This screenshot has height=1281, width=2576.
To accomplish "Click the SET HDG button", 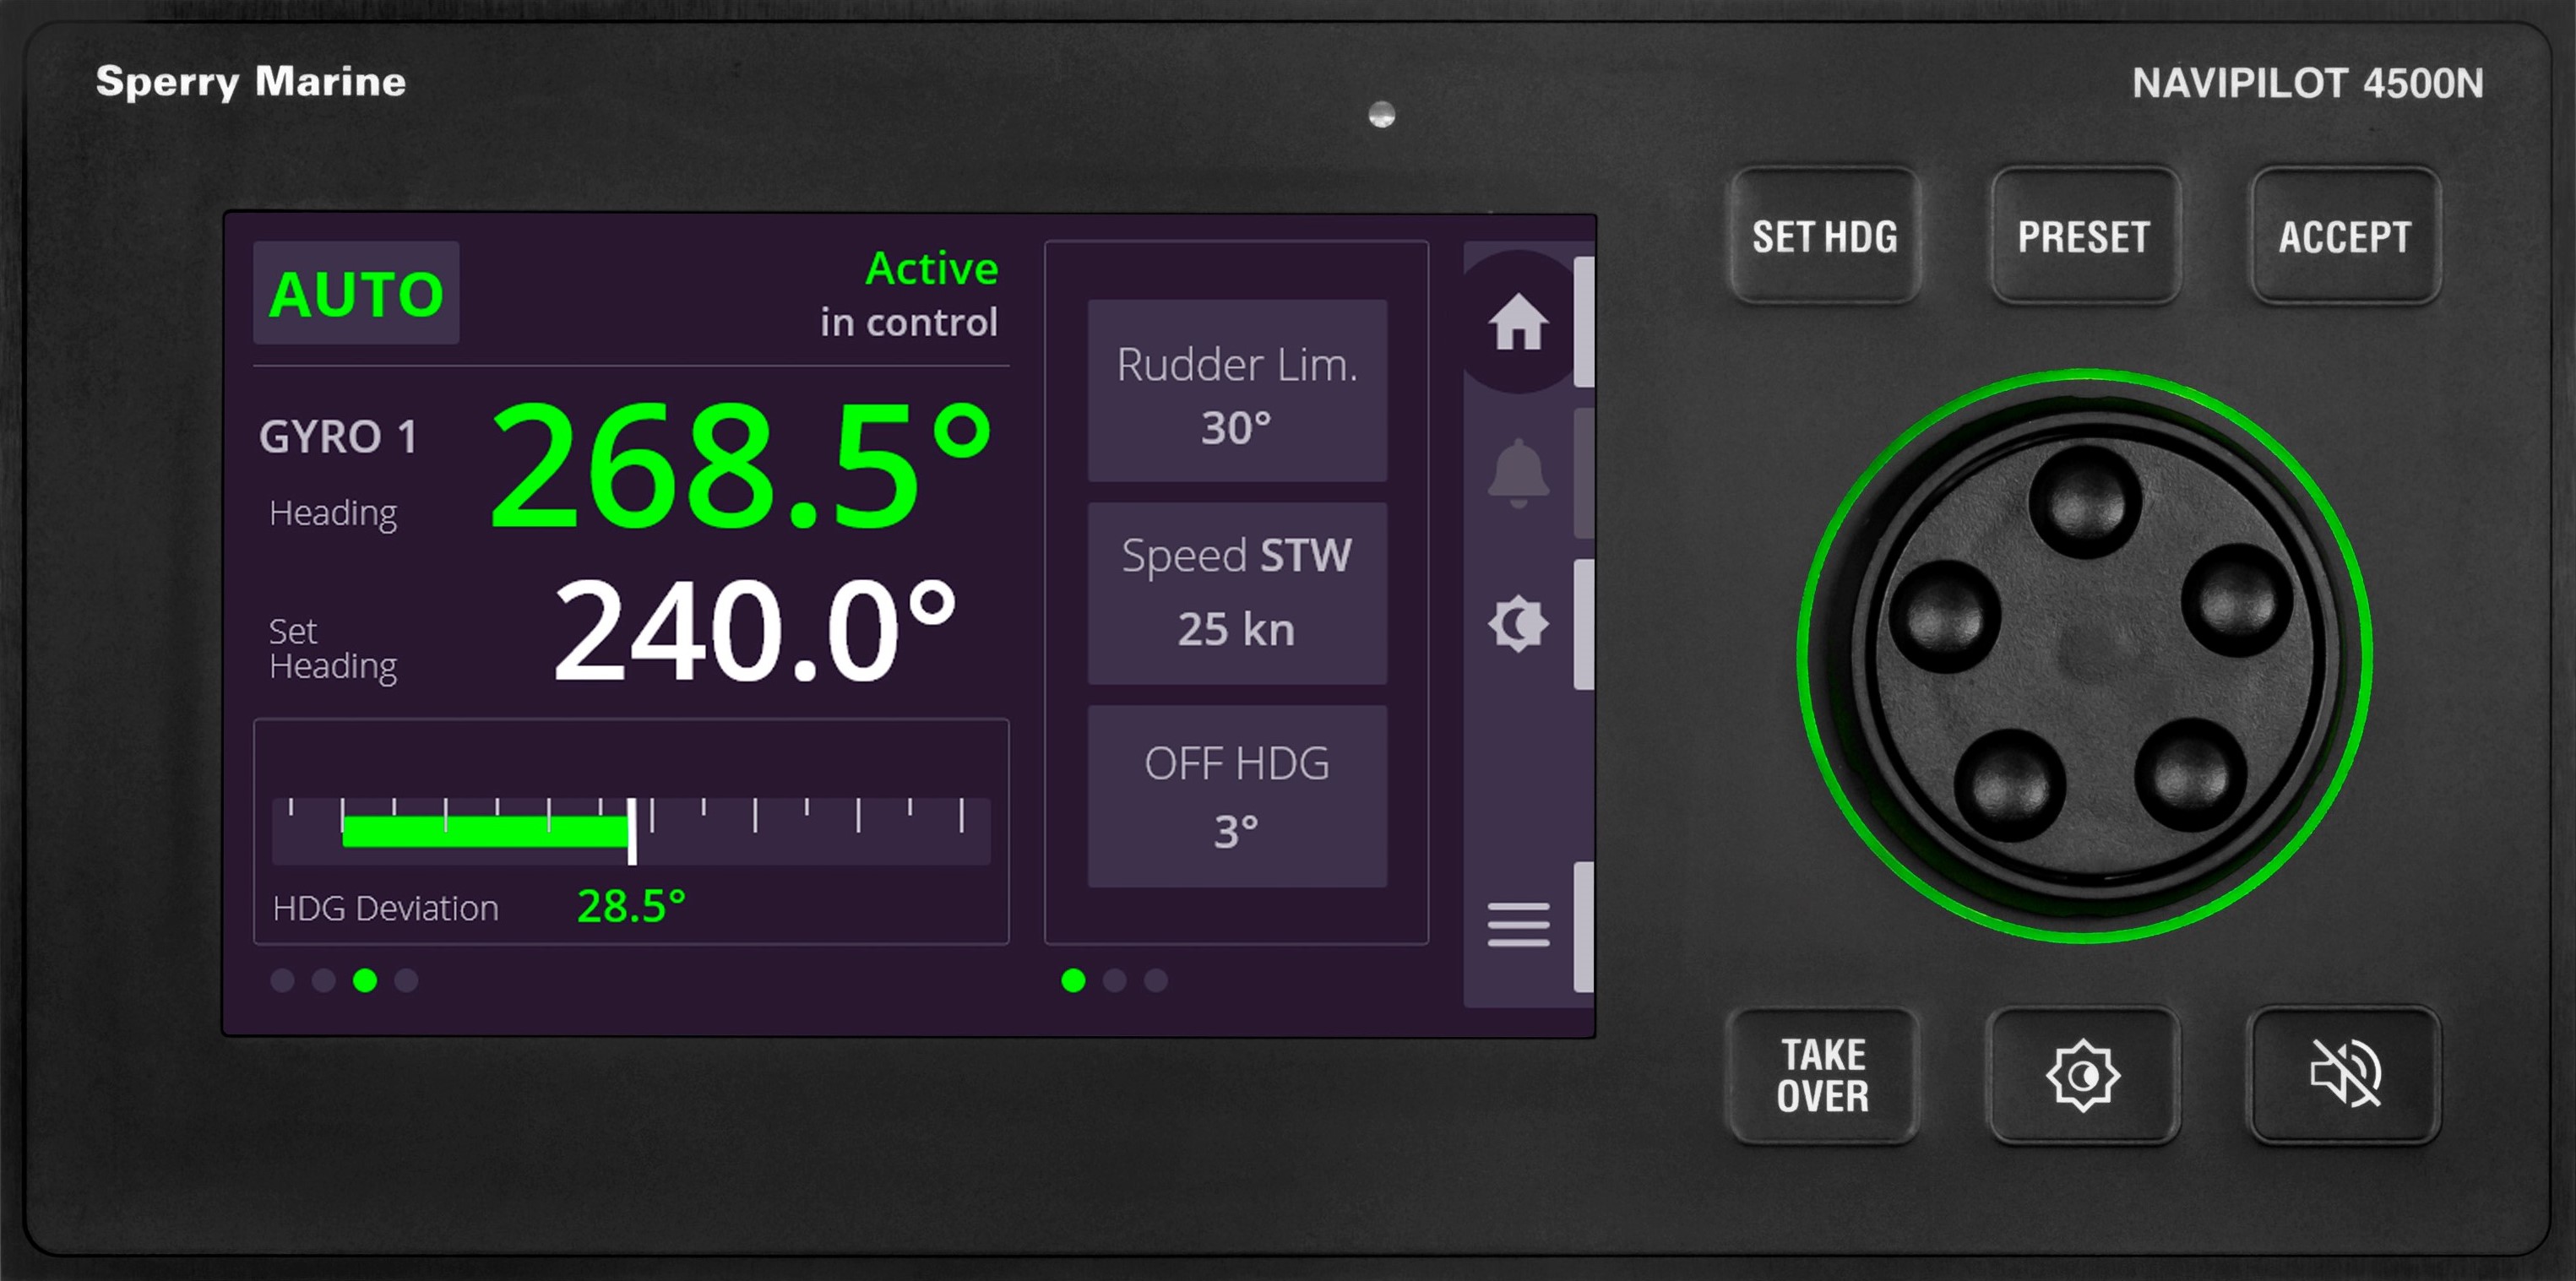I will point(1824,236).
